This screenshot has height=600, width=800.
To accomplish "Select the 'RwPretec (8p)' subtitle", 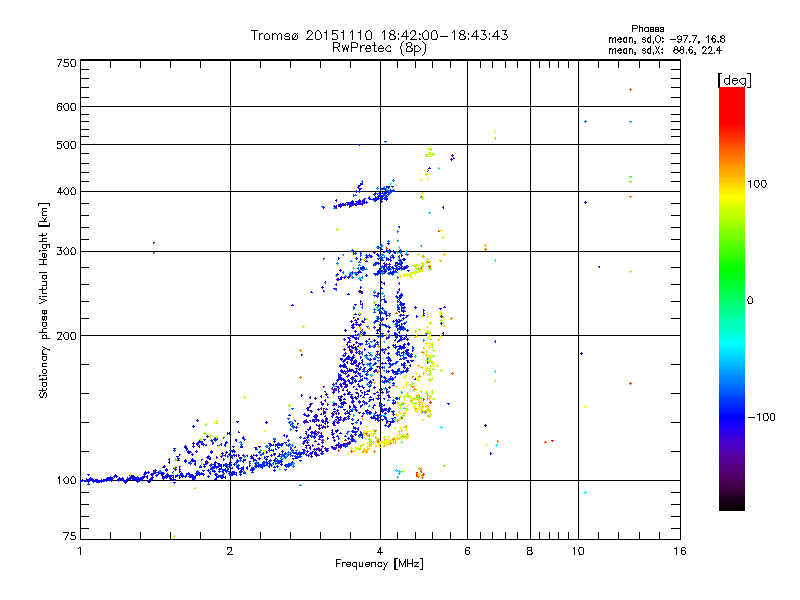I will click(x=379, y=48).
